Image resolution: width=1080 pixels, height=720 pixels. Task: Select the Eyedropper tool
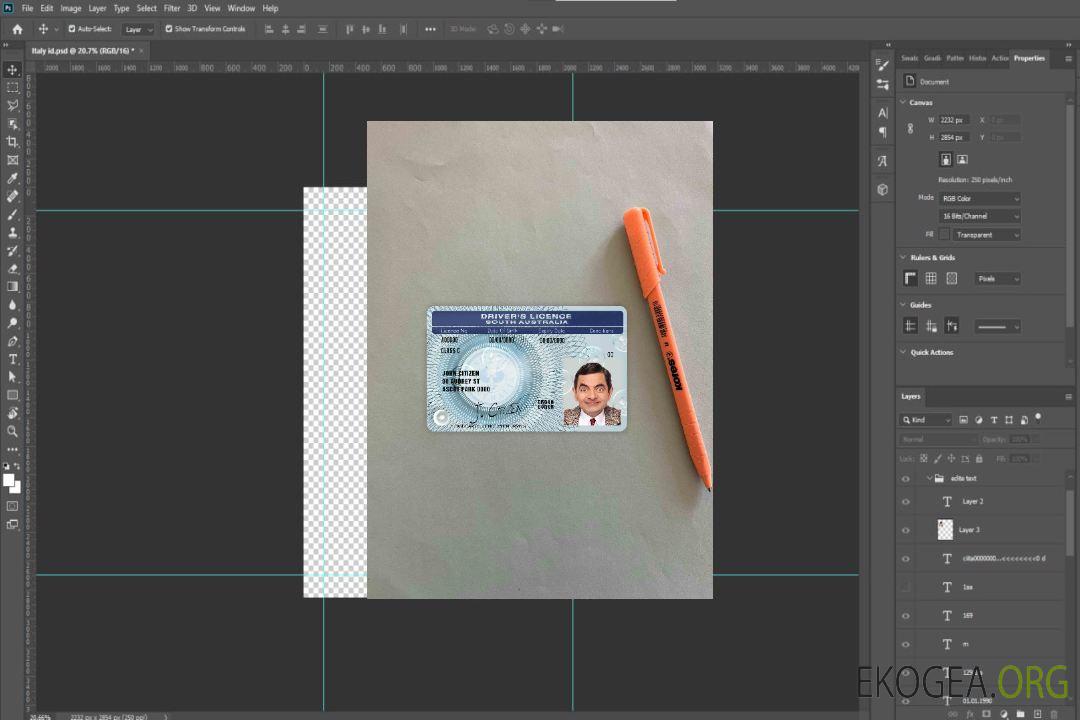click(13, 178)
